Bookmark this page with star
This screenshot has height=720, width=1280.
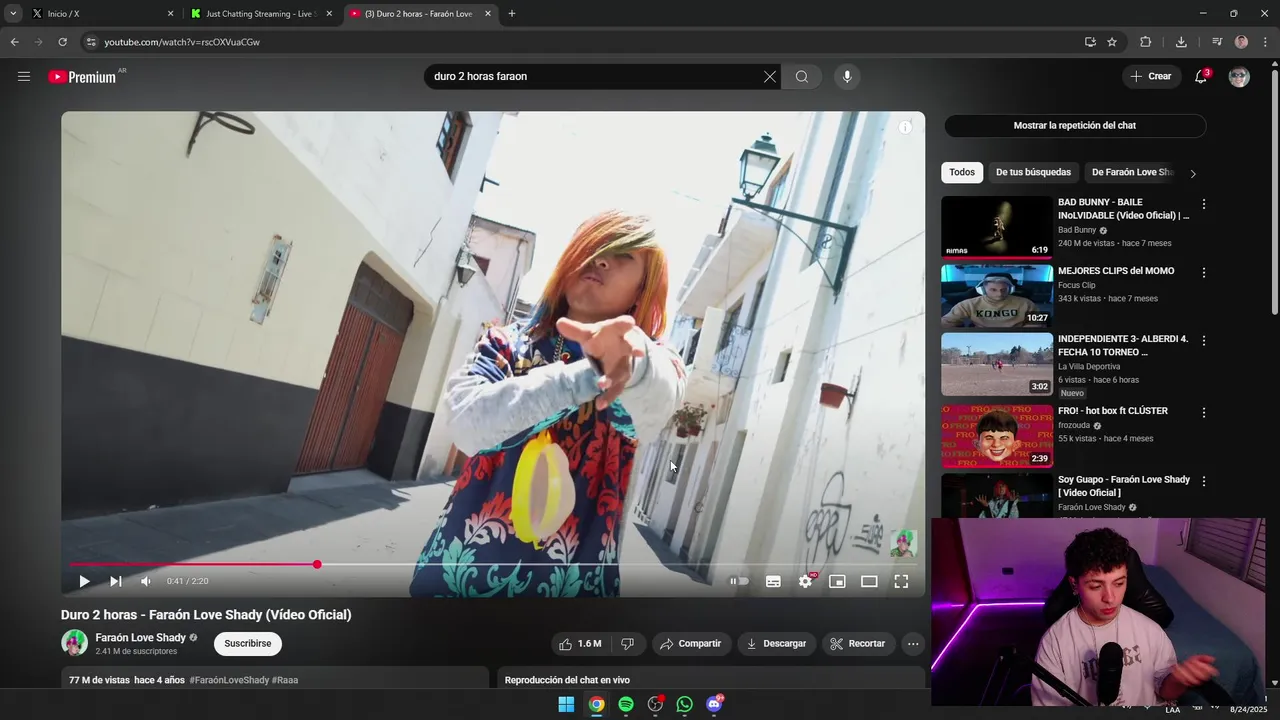pos(1112,42)
